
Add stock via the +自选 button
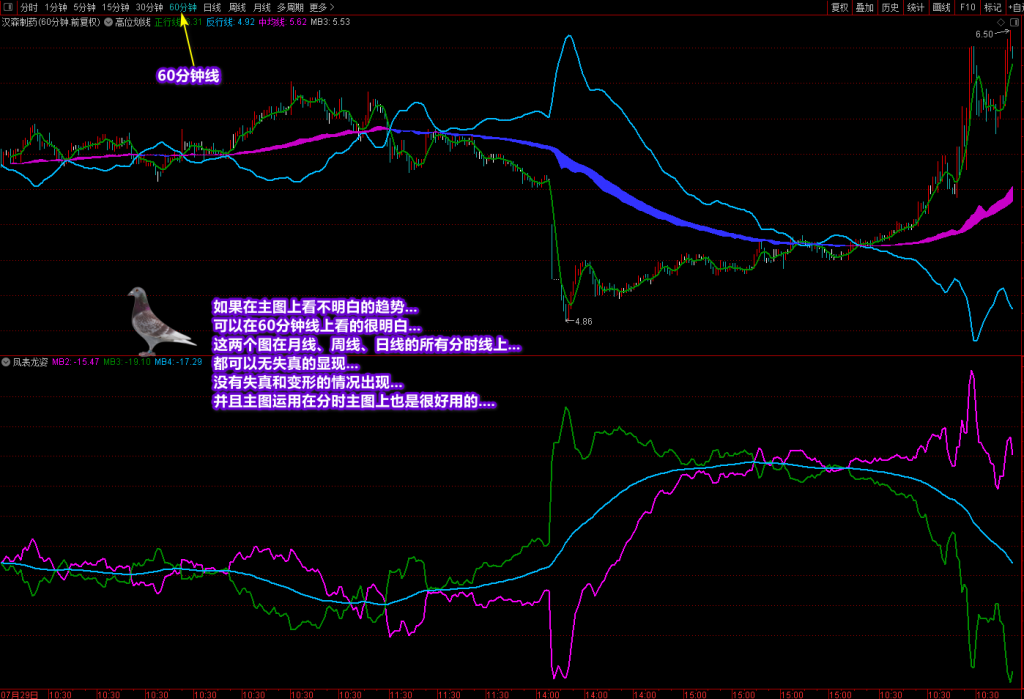(1016, 7)
